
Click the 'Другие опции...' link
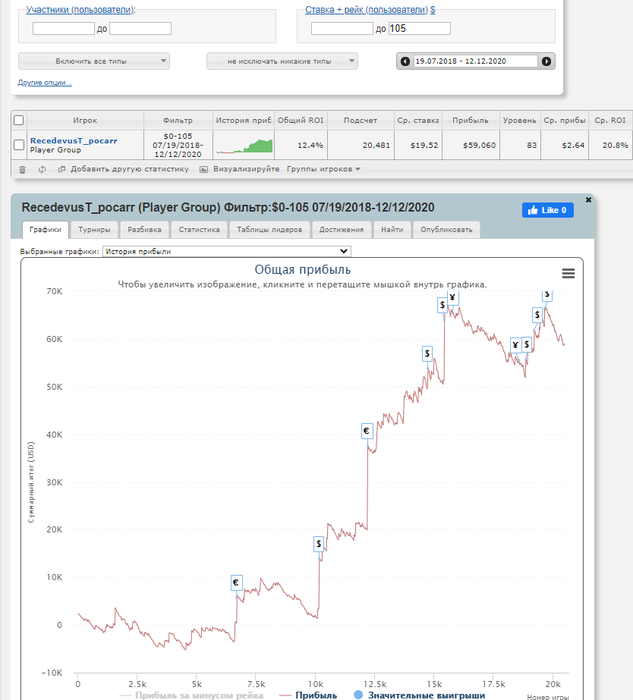45,83
